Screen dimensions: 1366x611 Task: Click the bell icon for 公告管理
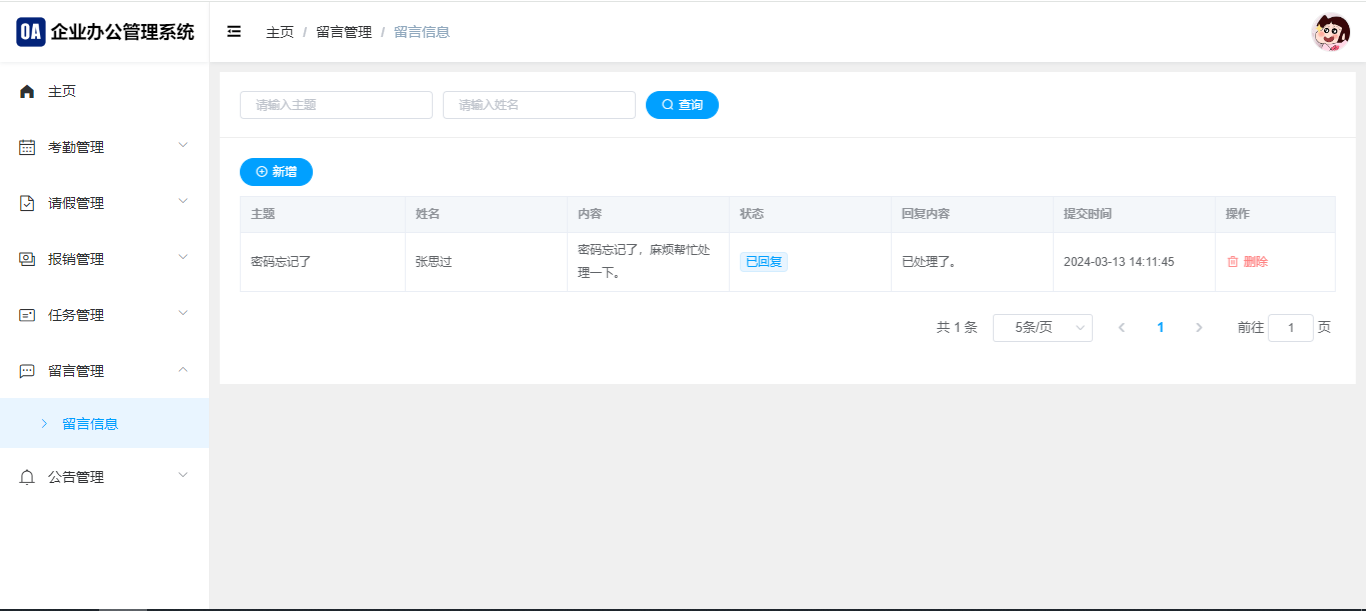[x=27, y=478]
